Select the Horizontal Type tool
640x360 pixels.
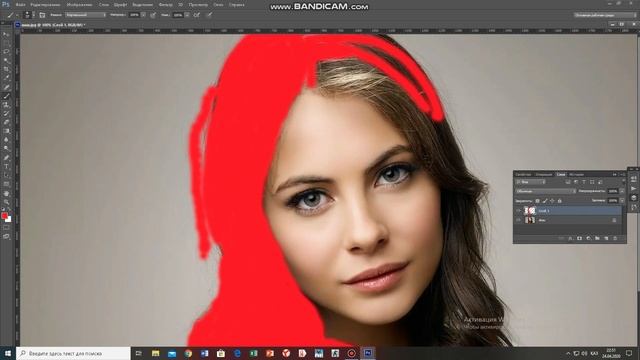[6, 166]
